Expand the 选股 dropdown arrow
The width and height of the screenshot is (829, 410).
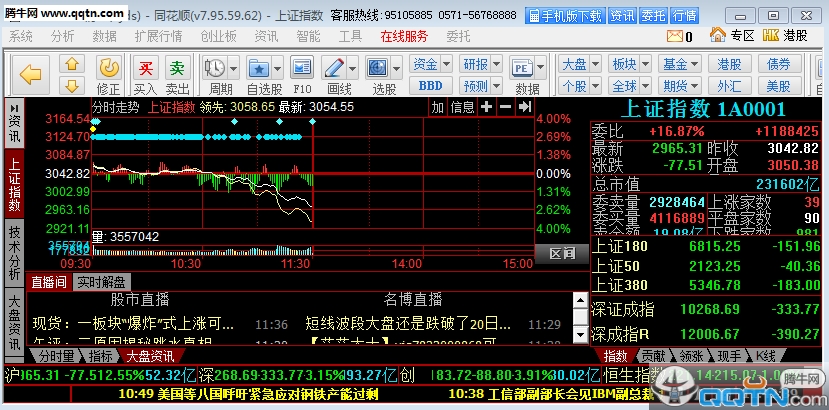397,68
